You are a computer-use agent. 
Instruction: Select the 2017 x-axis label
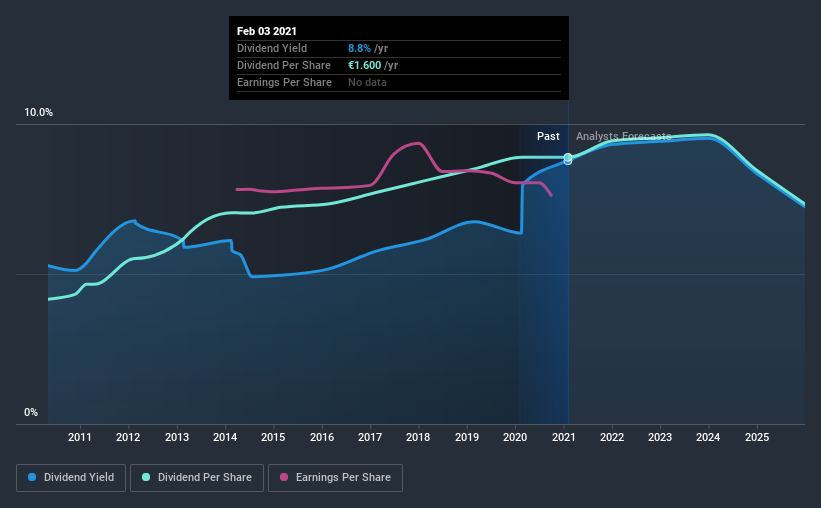pyautogui.click(x=370, y=437)
